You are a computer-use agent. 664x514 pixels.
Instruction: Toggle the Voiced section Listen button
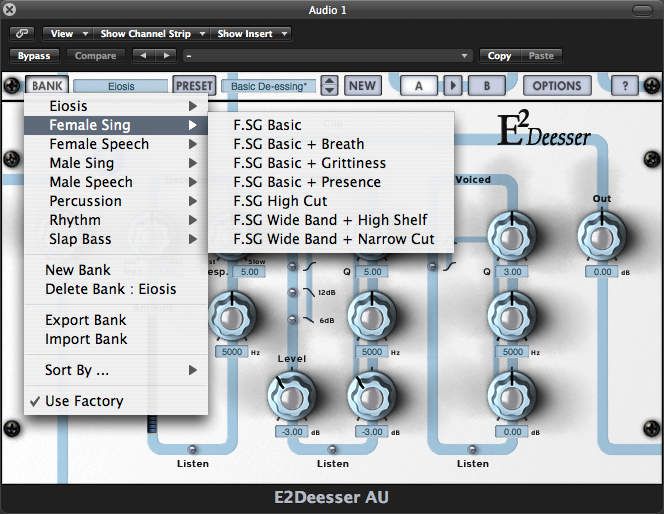(473, 450)
